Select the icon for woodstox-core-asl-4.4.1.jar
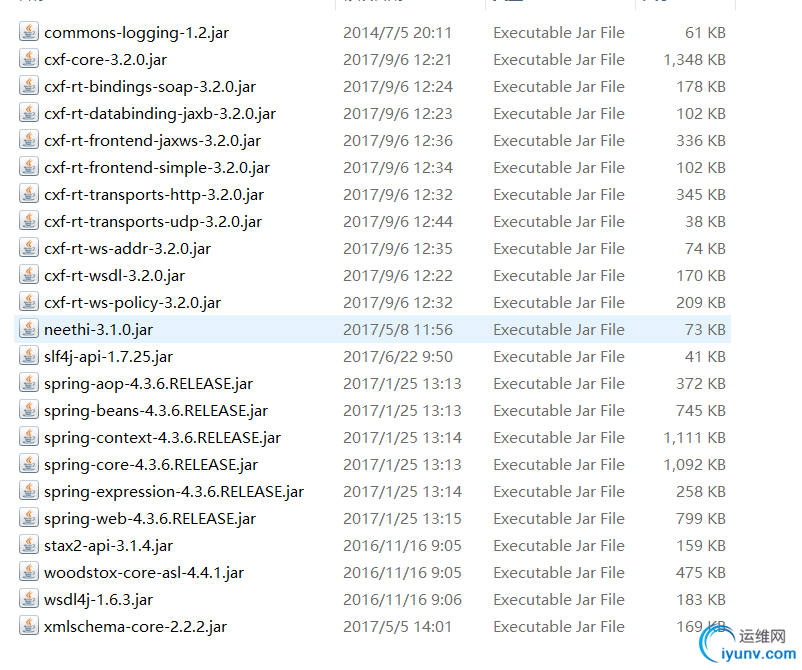The width and height of the screenshot is (802, 670). 29,572
